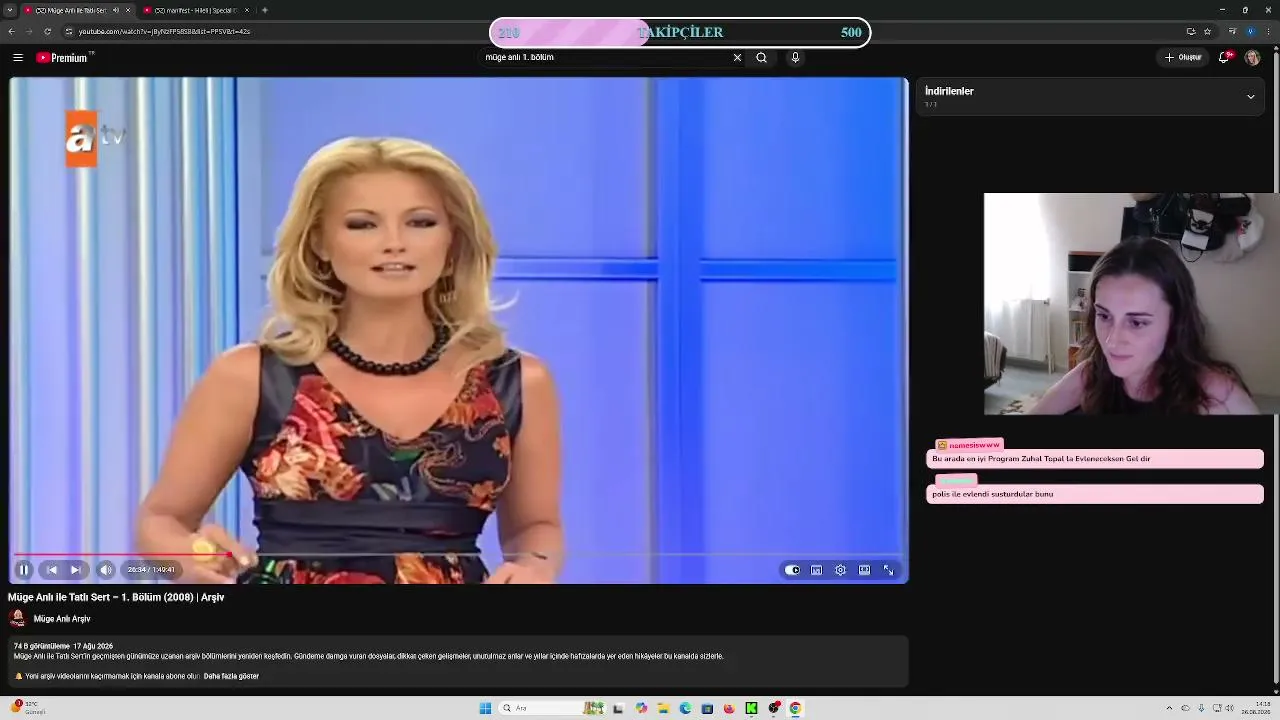Expand the İndirilenler playlist panel
This screenshot has width=1280, height=720.
point(1250,97)
